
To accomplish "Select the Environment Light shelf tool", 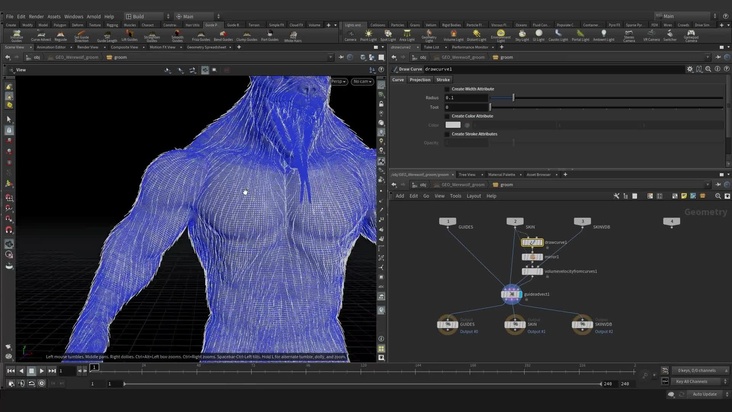I will tap(500, 35).
